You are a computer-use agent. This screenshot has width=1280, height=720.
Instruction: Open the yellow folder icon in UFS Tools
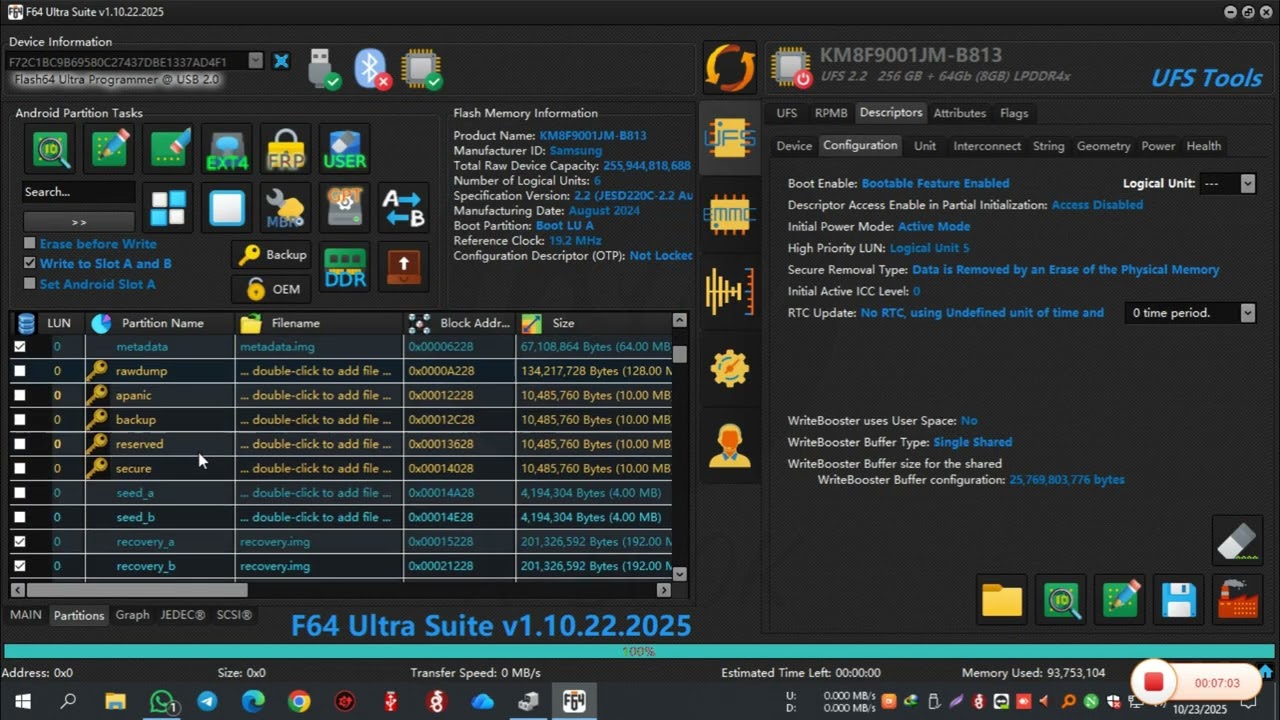click(1001, 600)
